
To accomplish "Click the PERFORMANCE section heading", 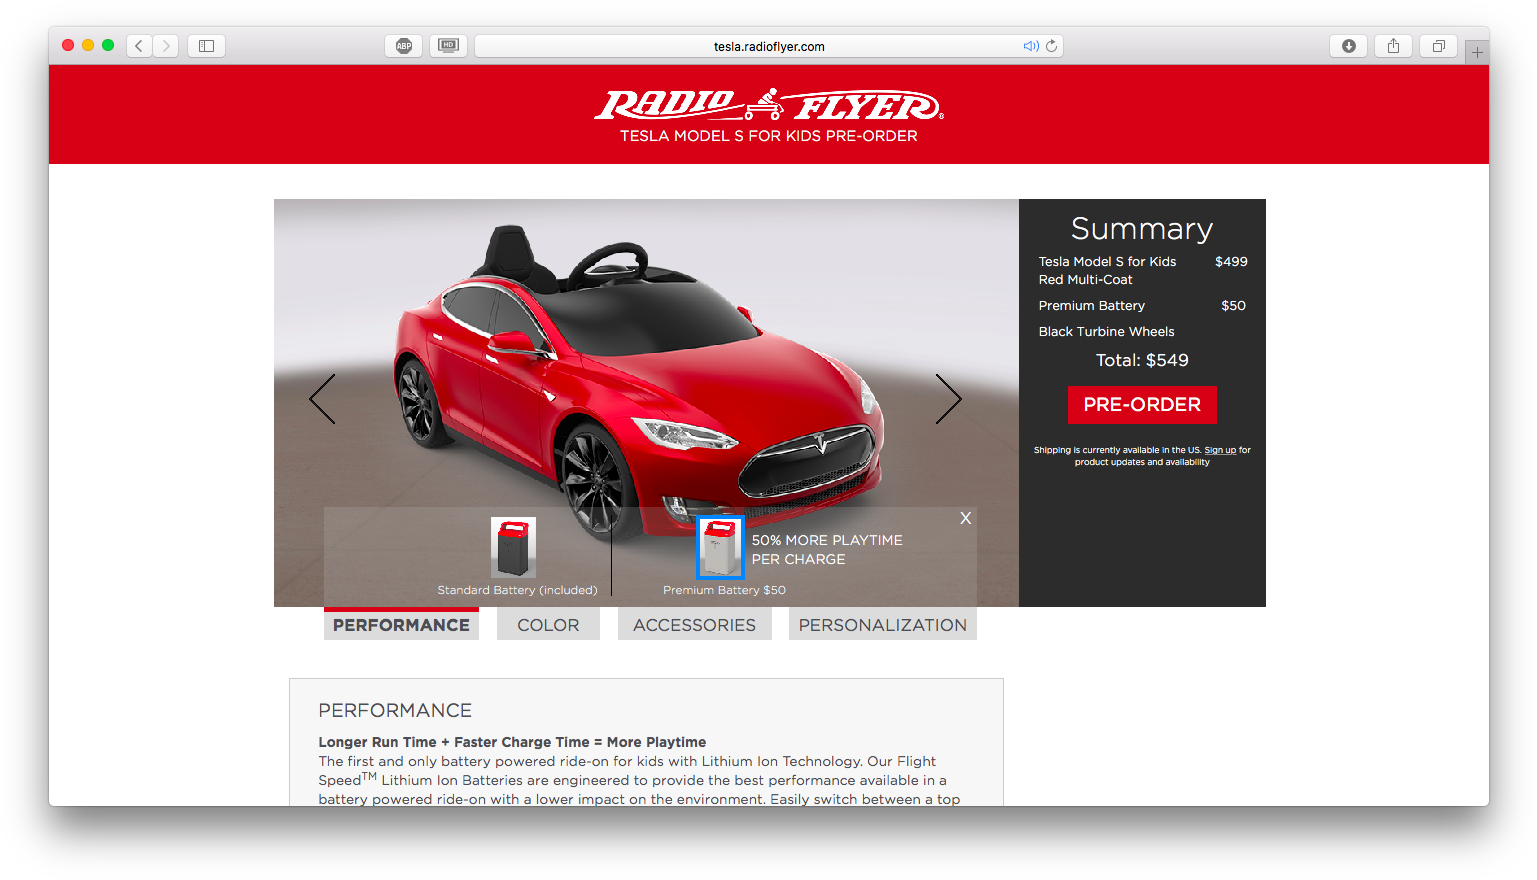I will point(395,710).
